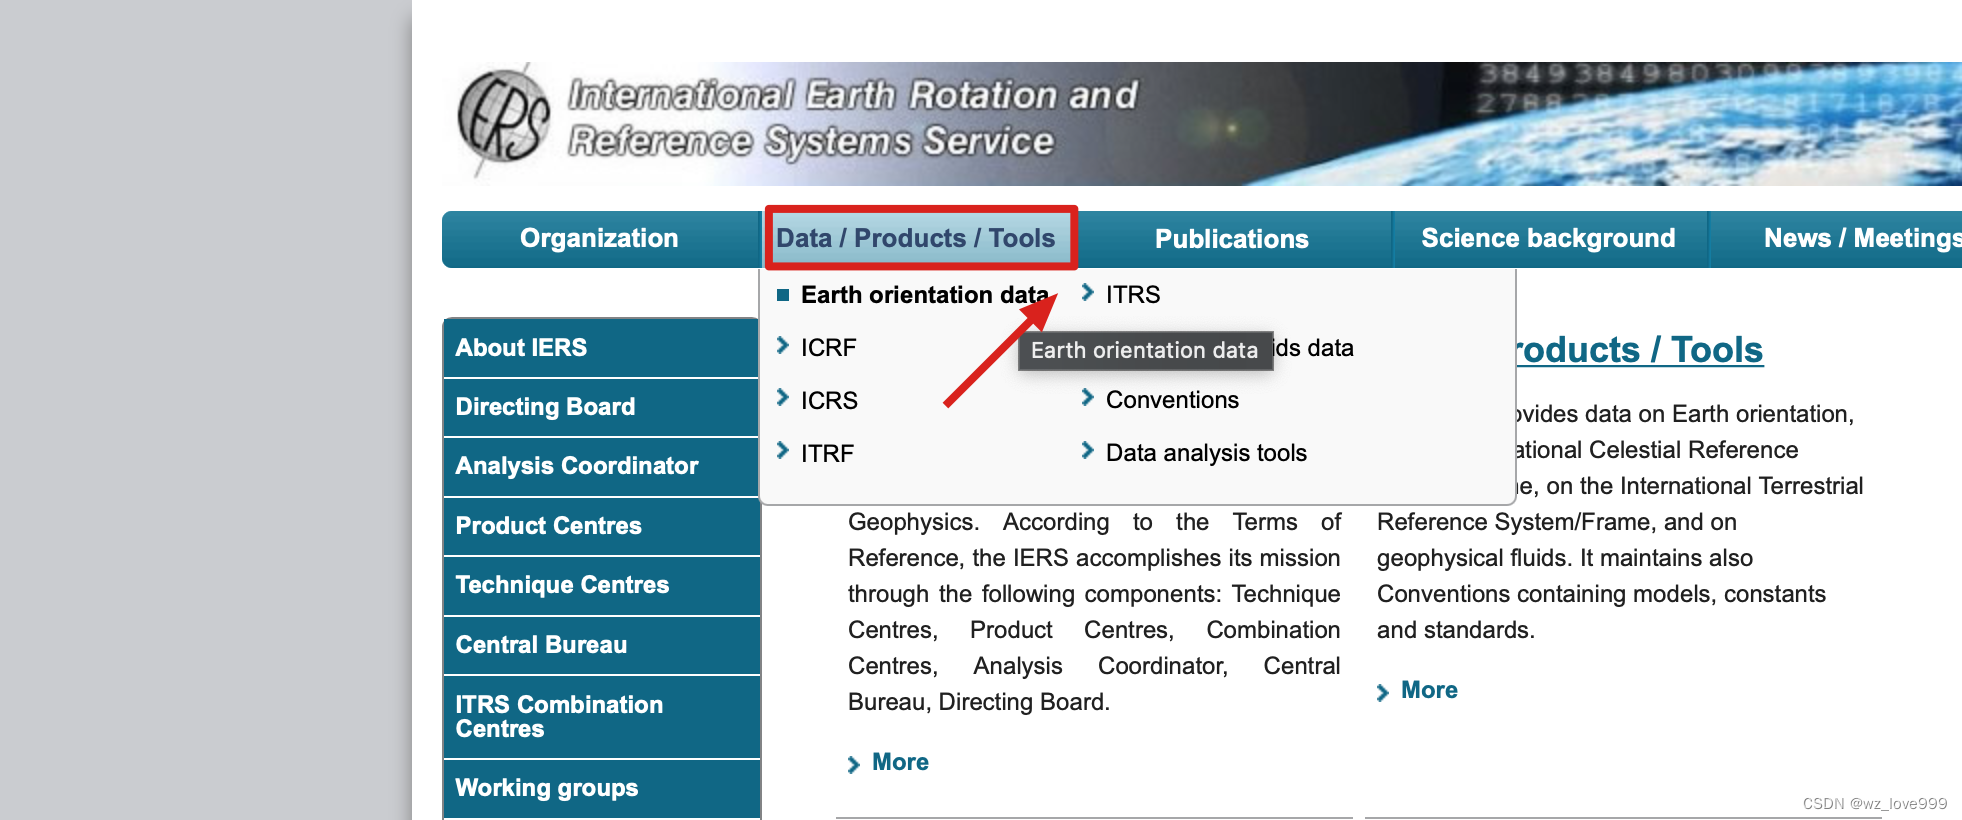This screenshot has height=820, width=1962.
Task: Open Technique Centres sidebar link
Action: click(x=601, y=585)
